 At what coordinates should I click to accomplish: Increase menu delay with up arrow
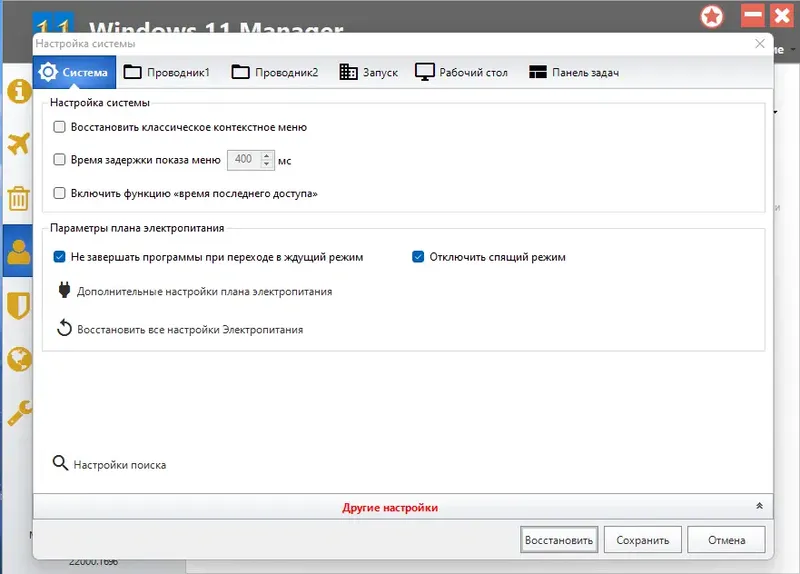(267, 156)
